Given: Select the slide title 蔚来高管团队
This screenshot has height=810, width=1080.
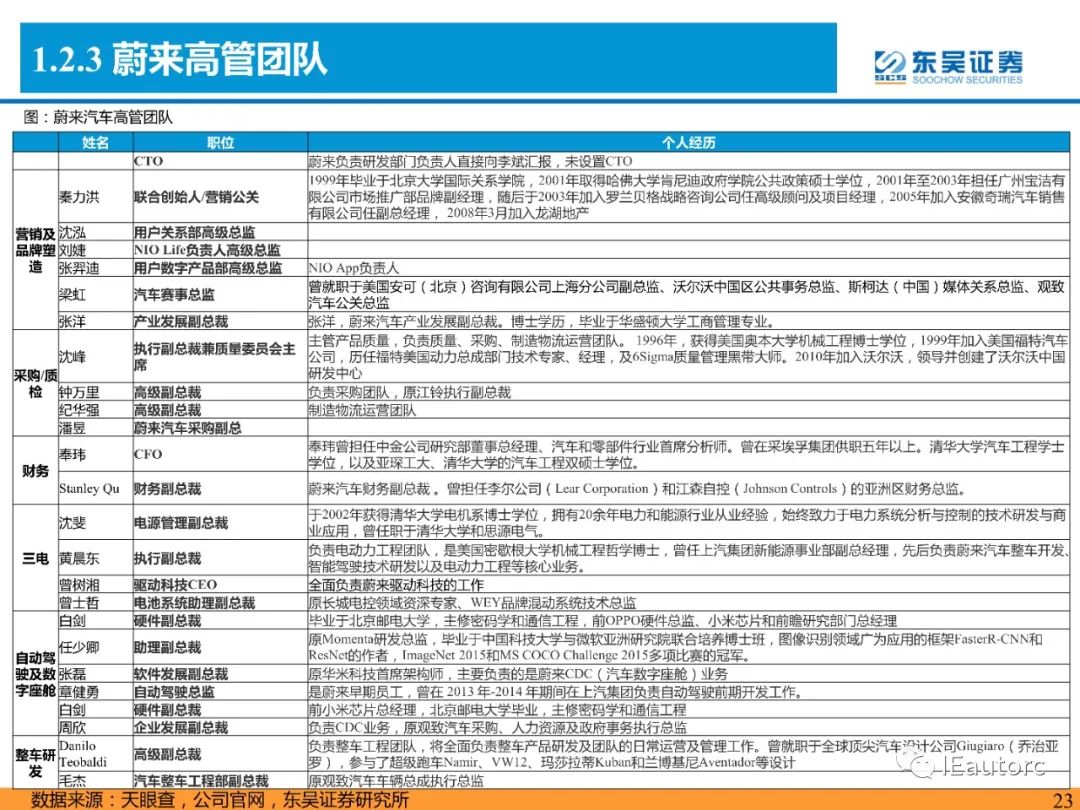Looking at the screenshot, I should point(219,58).
